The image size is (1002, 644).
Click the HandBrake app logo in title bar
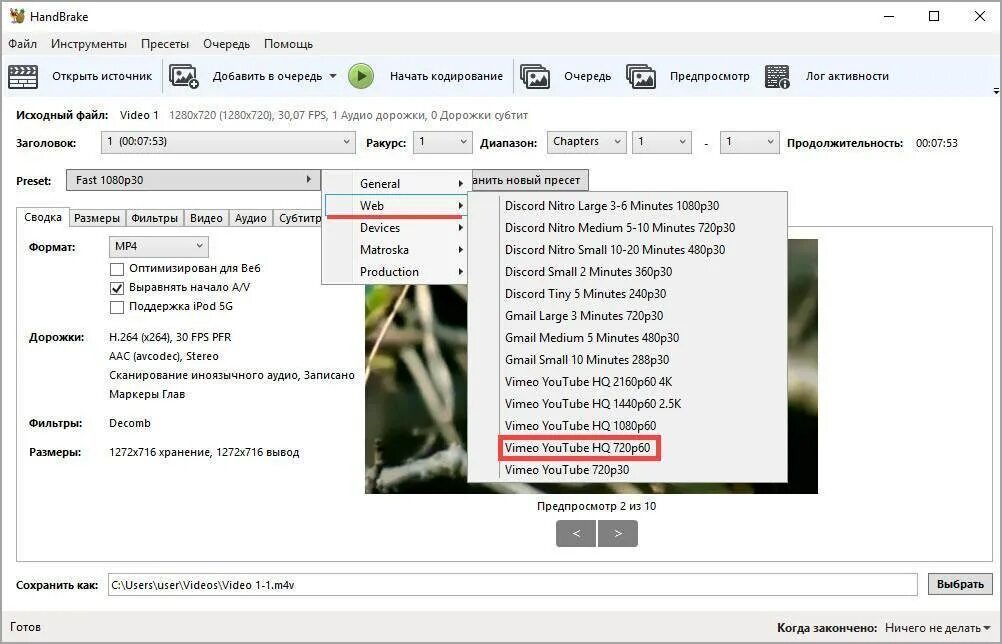coord(17,16)
